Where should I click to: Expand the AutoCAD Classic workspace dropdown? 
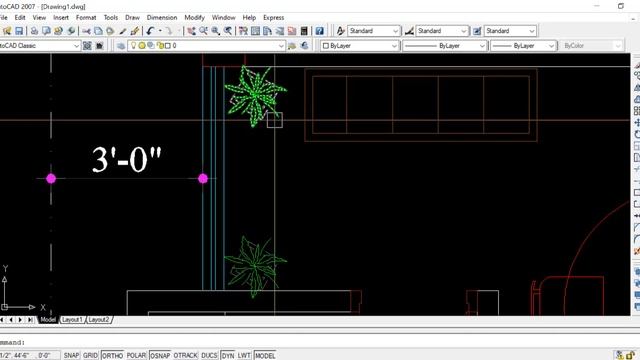tap(76, 46)
